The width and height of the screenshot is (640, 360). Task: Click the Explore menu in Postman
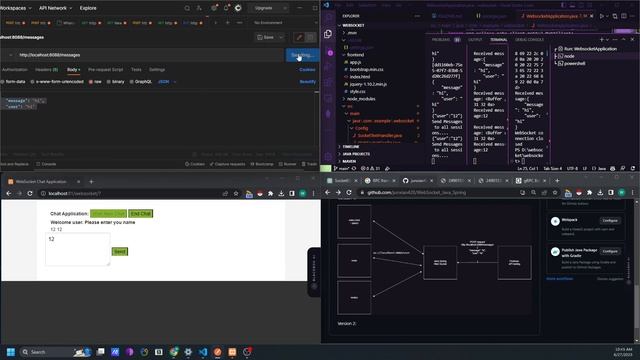[88, 8]
